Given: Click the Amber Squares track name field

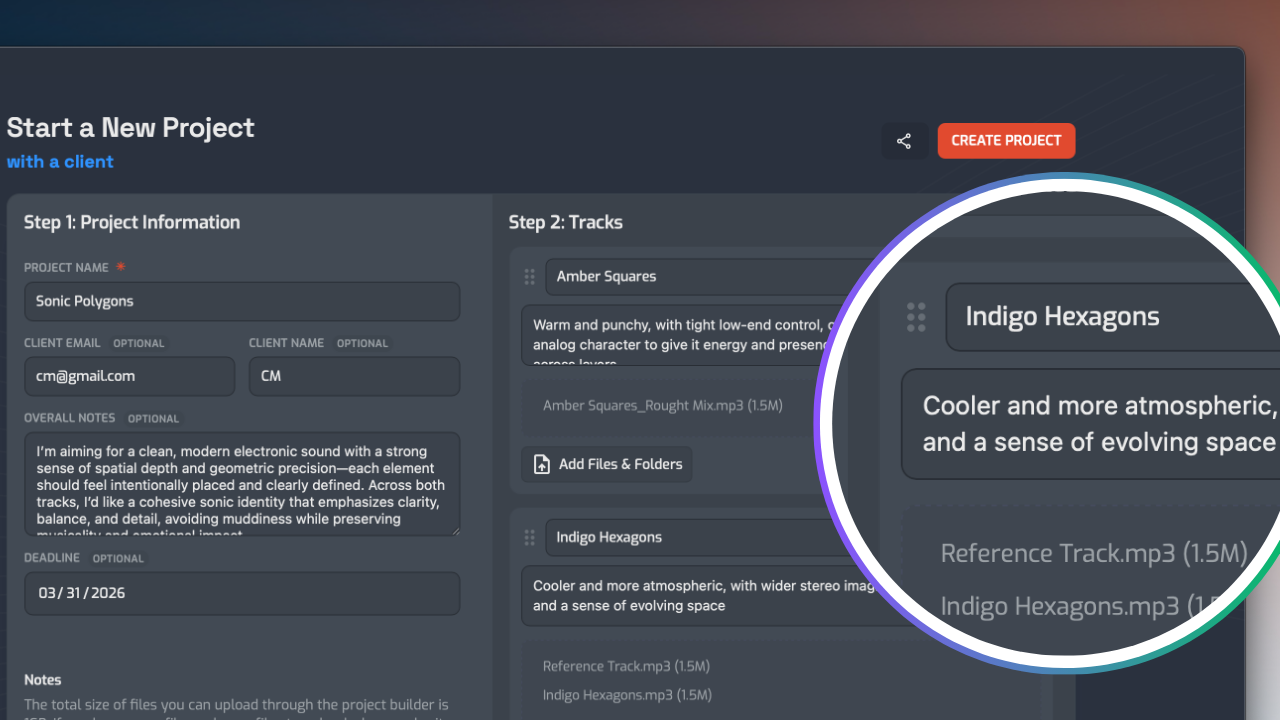Looking at the screenshot, I should [690, 277].
